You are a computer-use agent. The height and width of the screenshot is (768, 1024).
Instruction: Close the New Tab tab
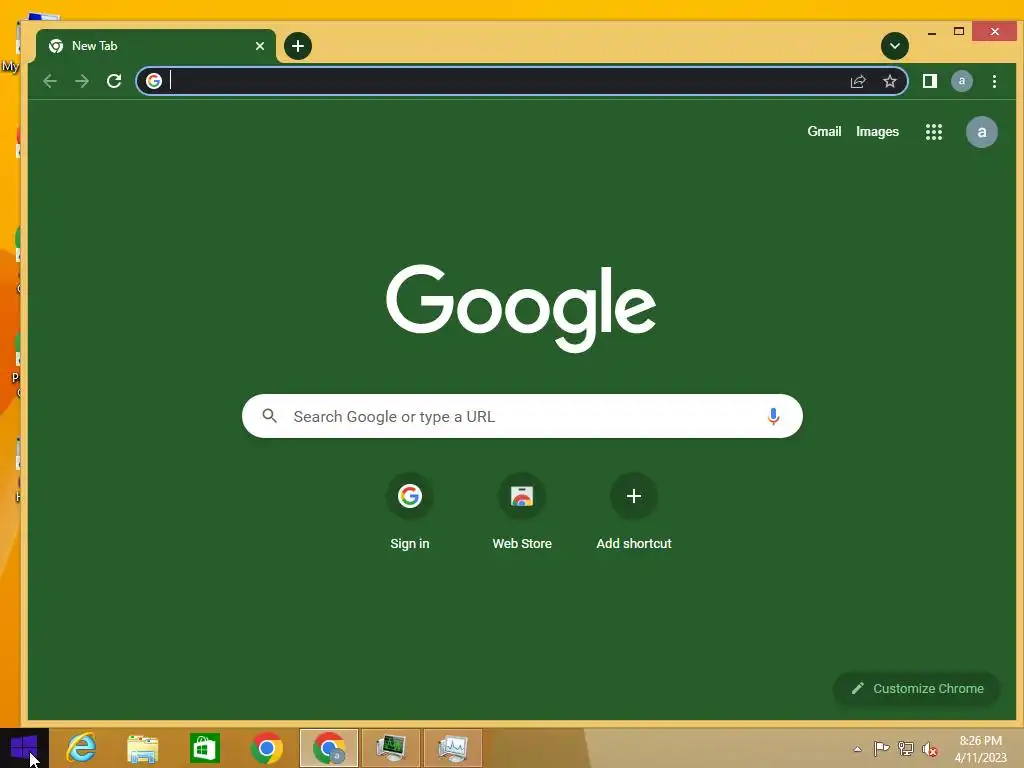pos(260,46)
